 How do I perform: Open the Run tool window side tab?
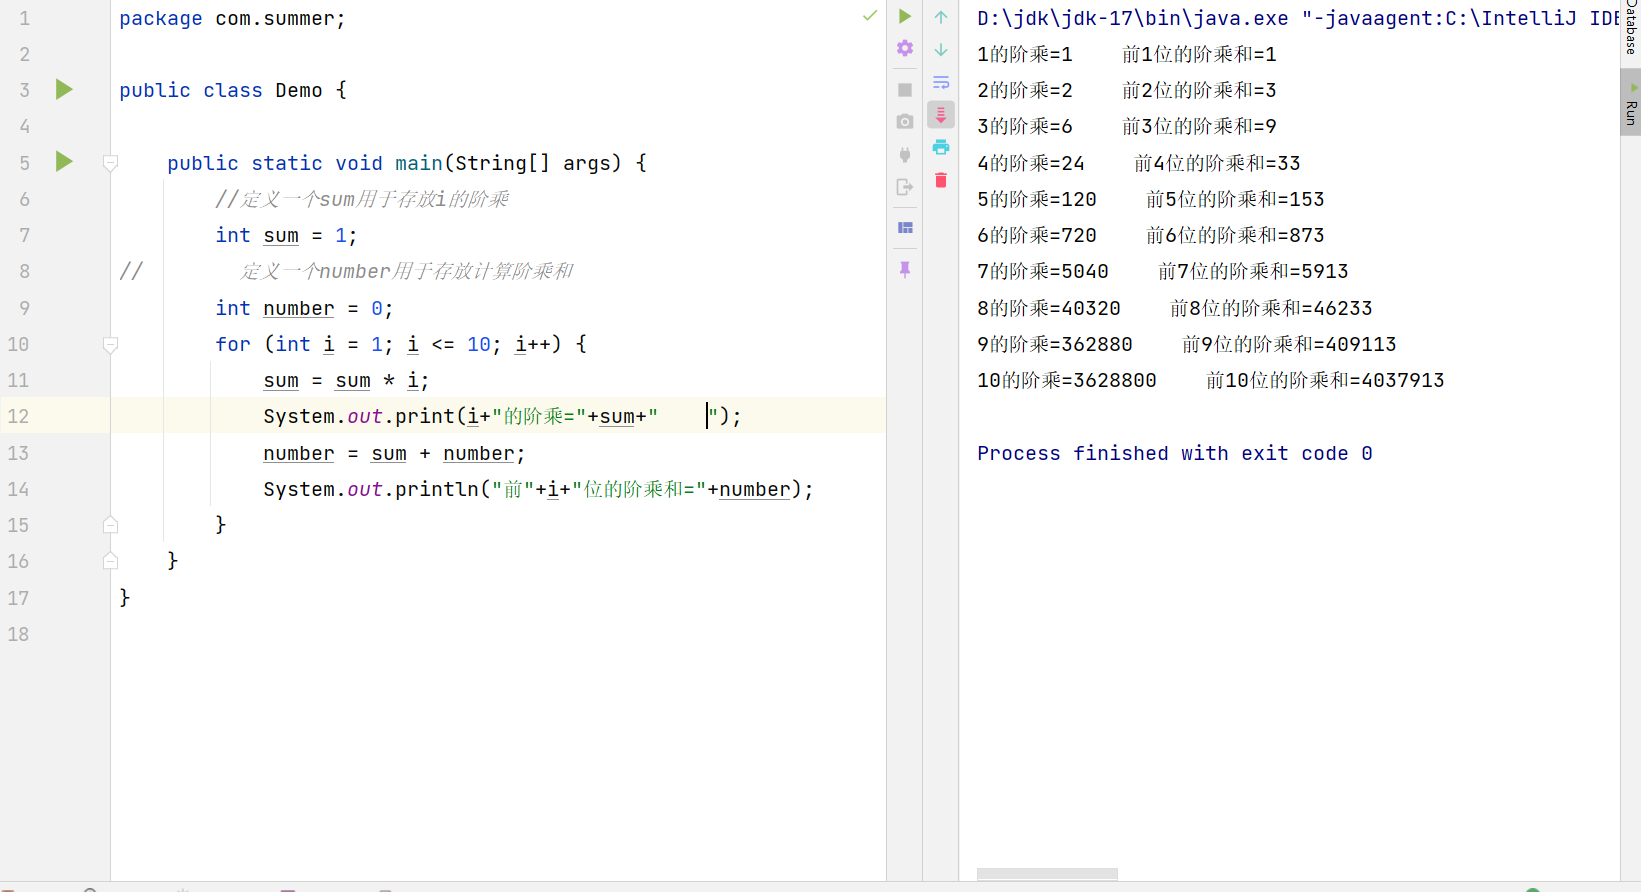pyautogui.click(x=1631, y=102)
